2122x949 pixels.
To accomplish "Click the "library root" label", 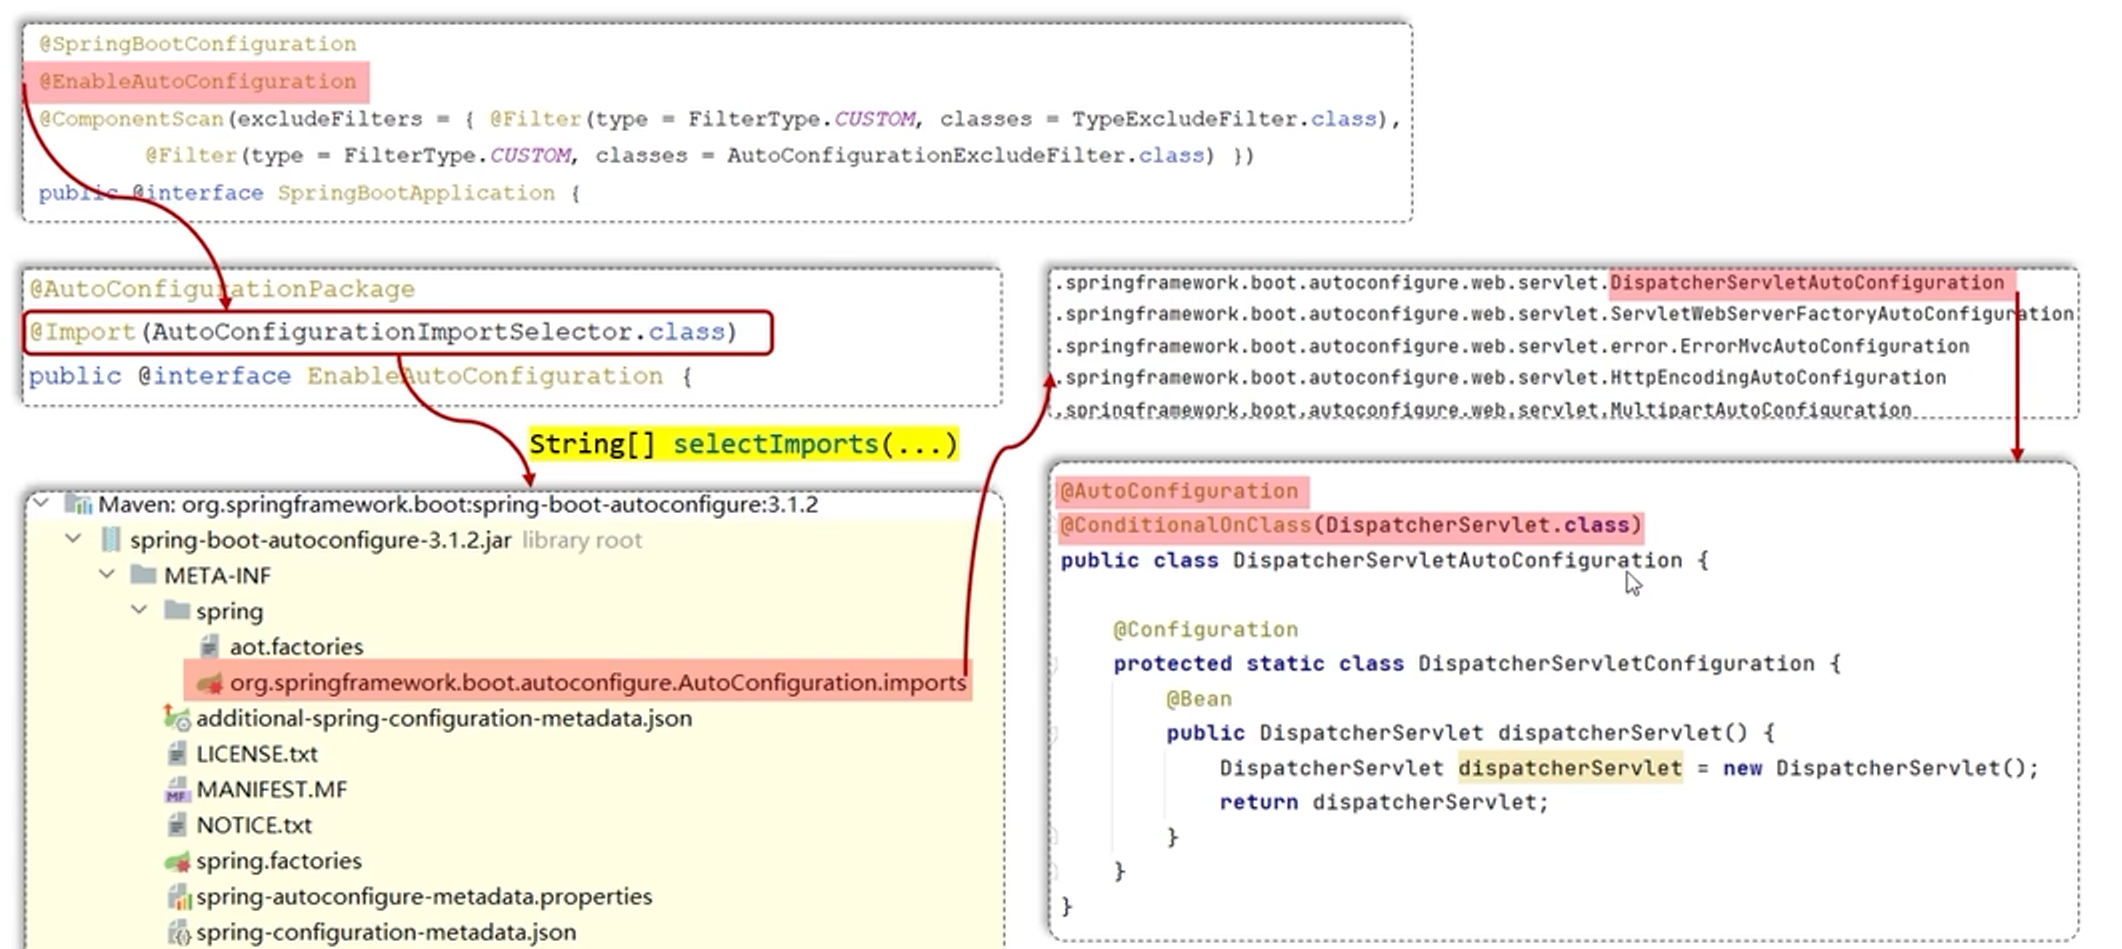I will (581, 540).
